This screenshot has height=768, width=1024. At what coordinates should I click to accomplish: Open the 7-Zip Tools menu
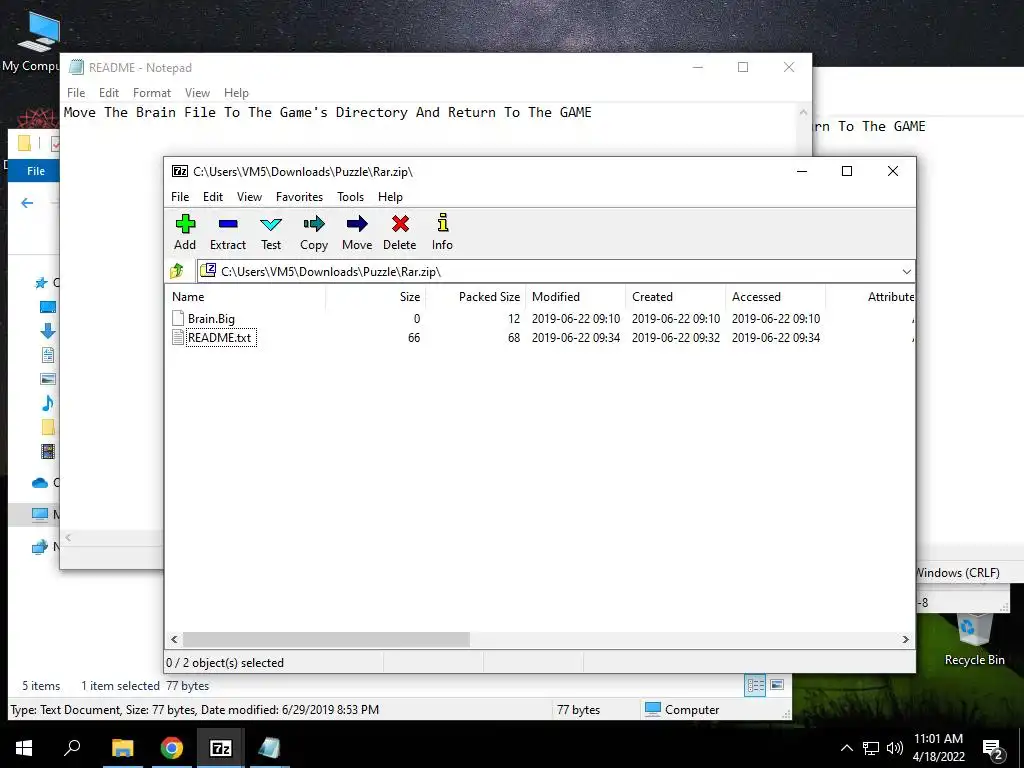[351, 197]
